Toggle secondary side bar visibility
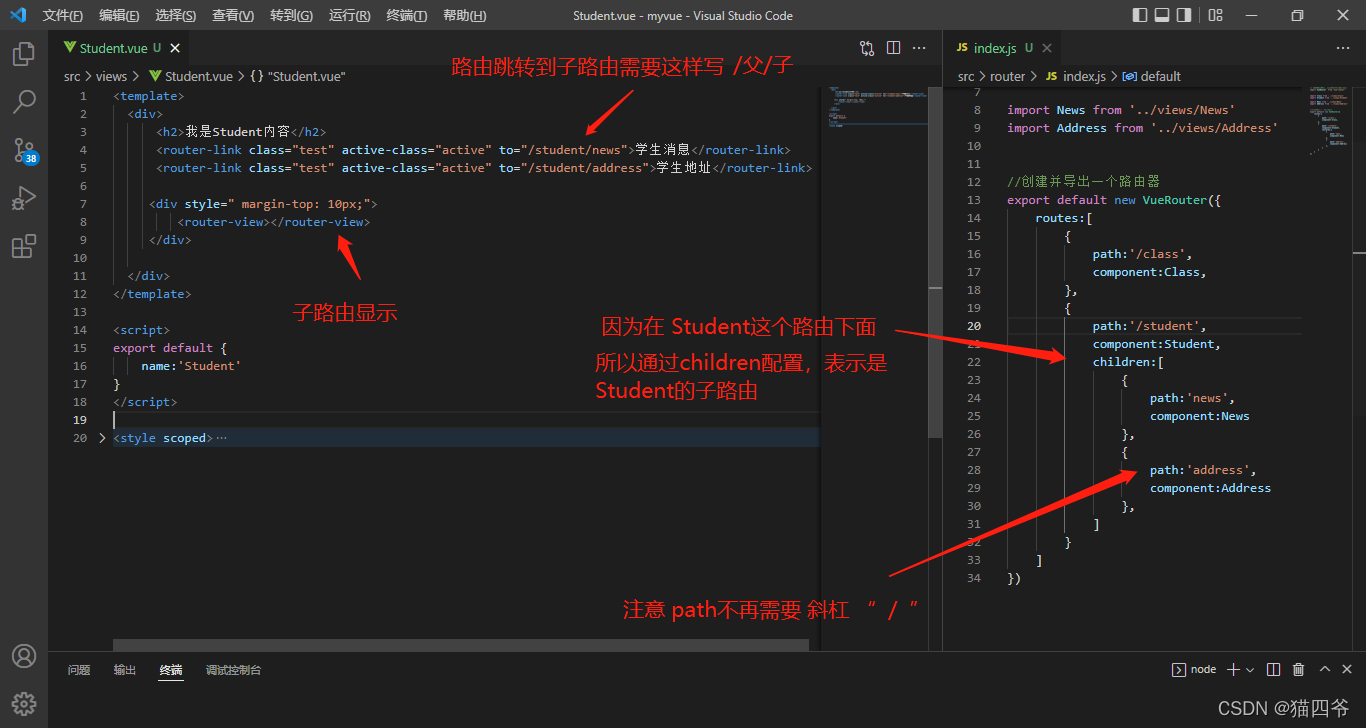The image size is (1366, 728). 1184,15
